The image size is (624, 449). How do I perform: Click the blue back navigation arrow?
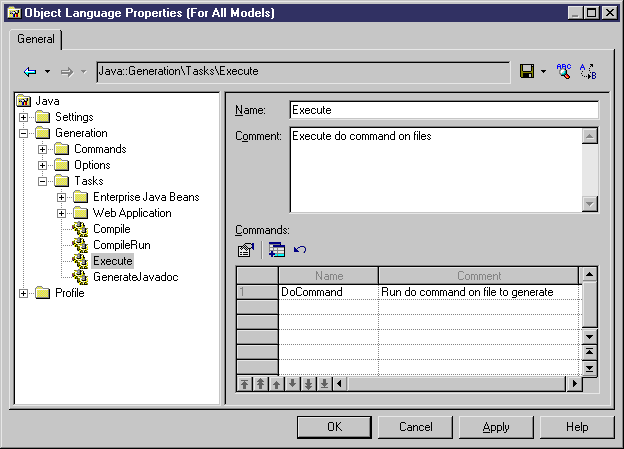(x=30, y=72)
